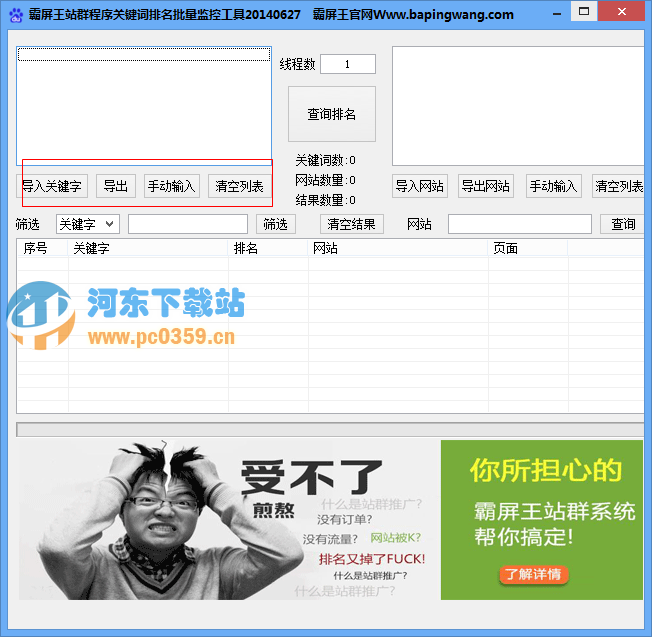Screen dimensions: 652x637
Task: Sort by 关键字 column header
Action: click(148, 248)
